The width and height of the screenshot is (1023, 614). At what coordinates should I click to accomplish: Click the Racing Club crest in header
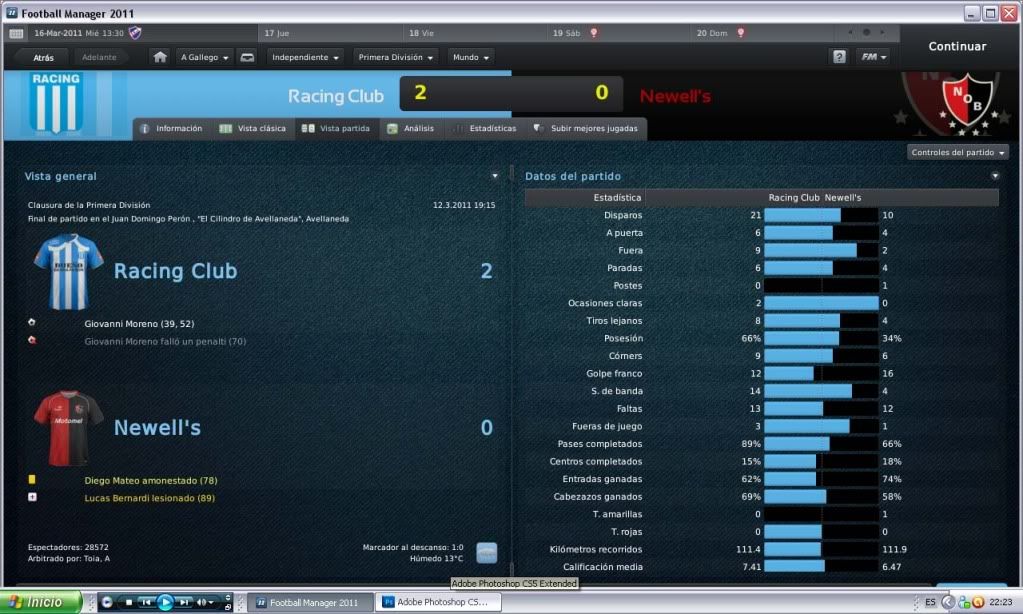(x=56, y=103)
